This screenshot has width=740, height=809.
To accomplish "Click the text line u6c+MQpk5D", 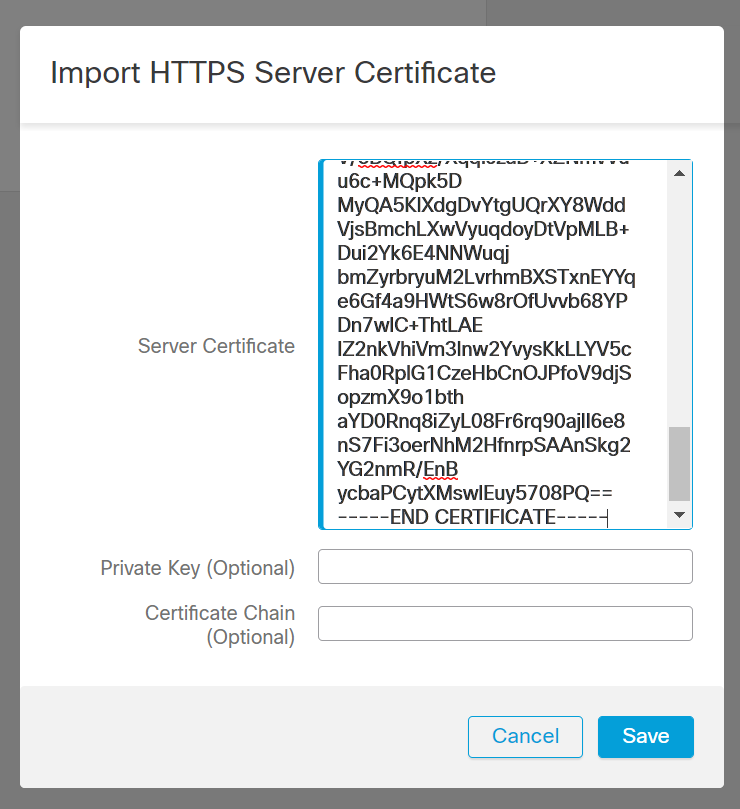I will click(x=400, y=182).
